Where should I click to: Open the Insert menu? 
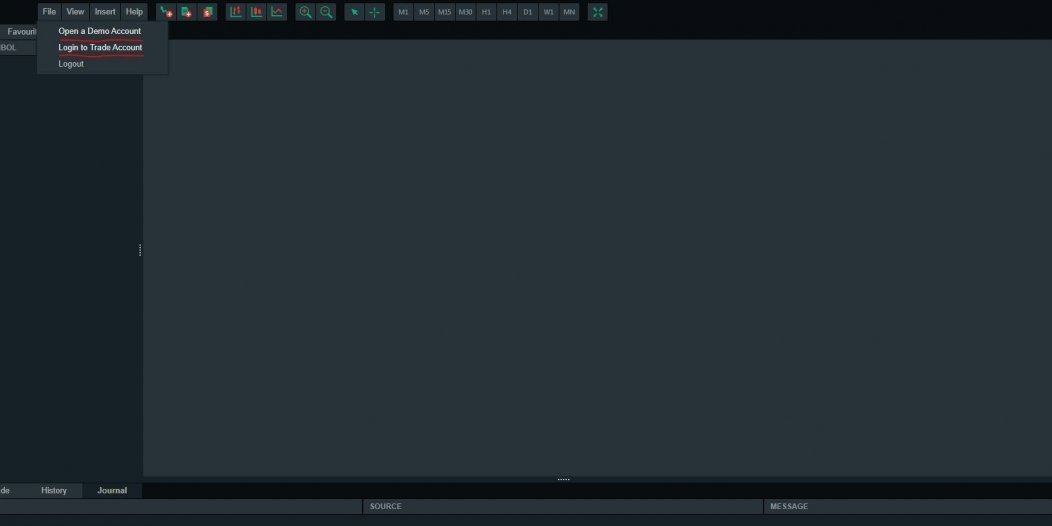105,12
